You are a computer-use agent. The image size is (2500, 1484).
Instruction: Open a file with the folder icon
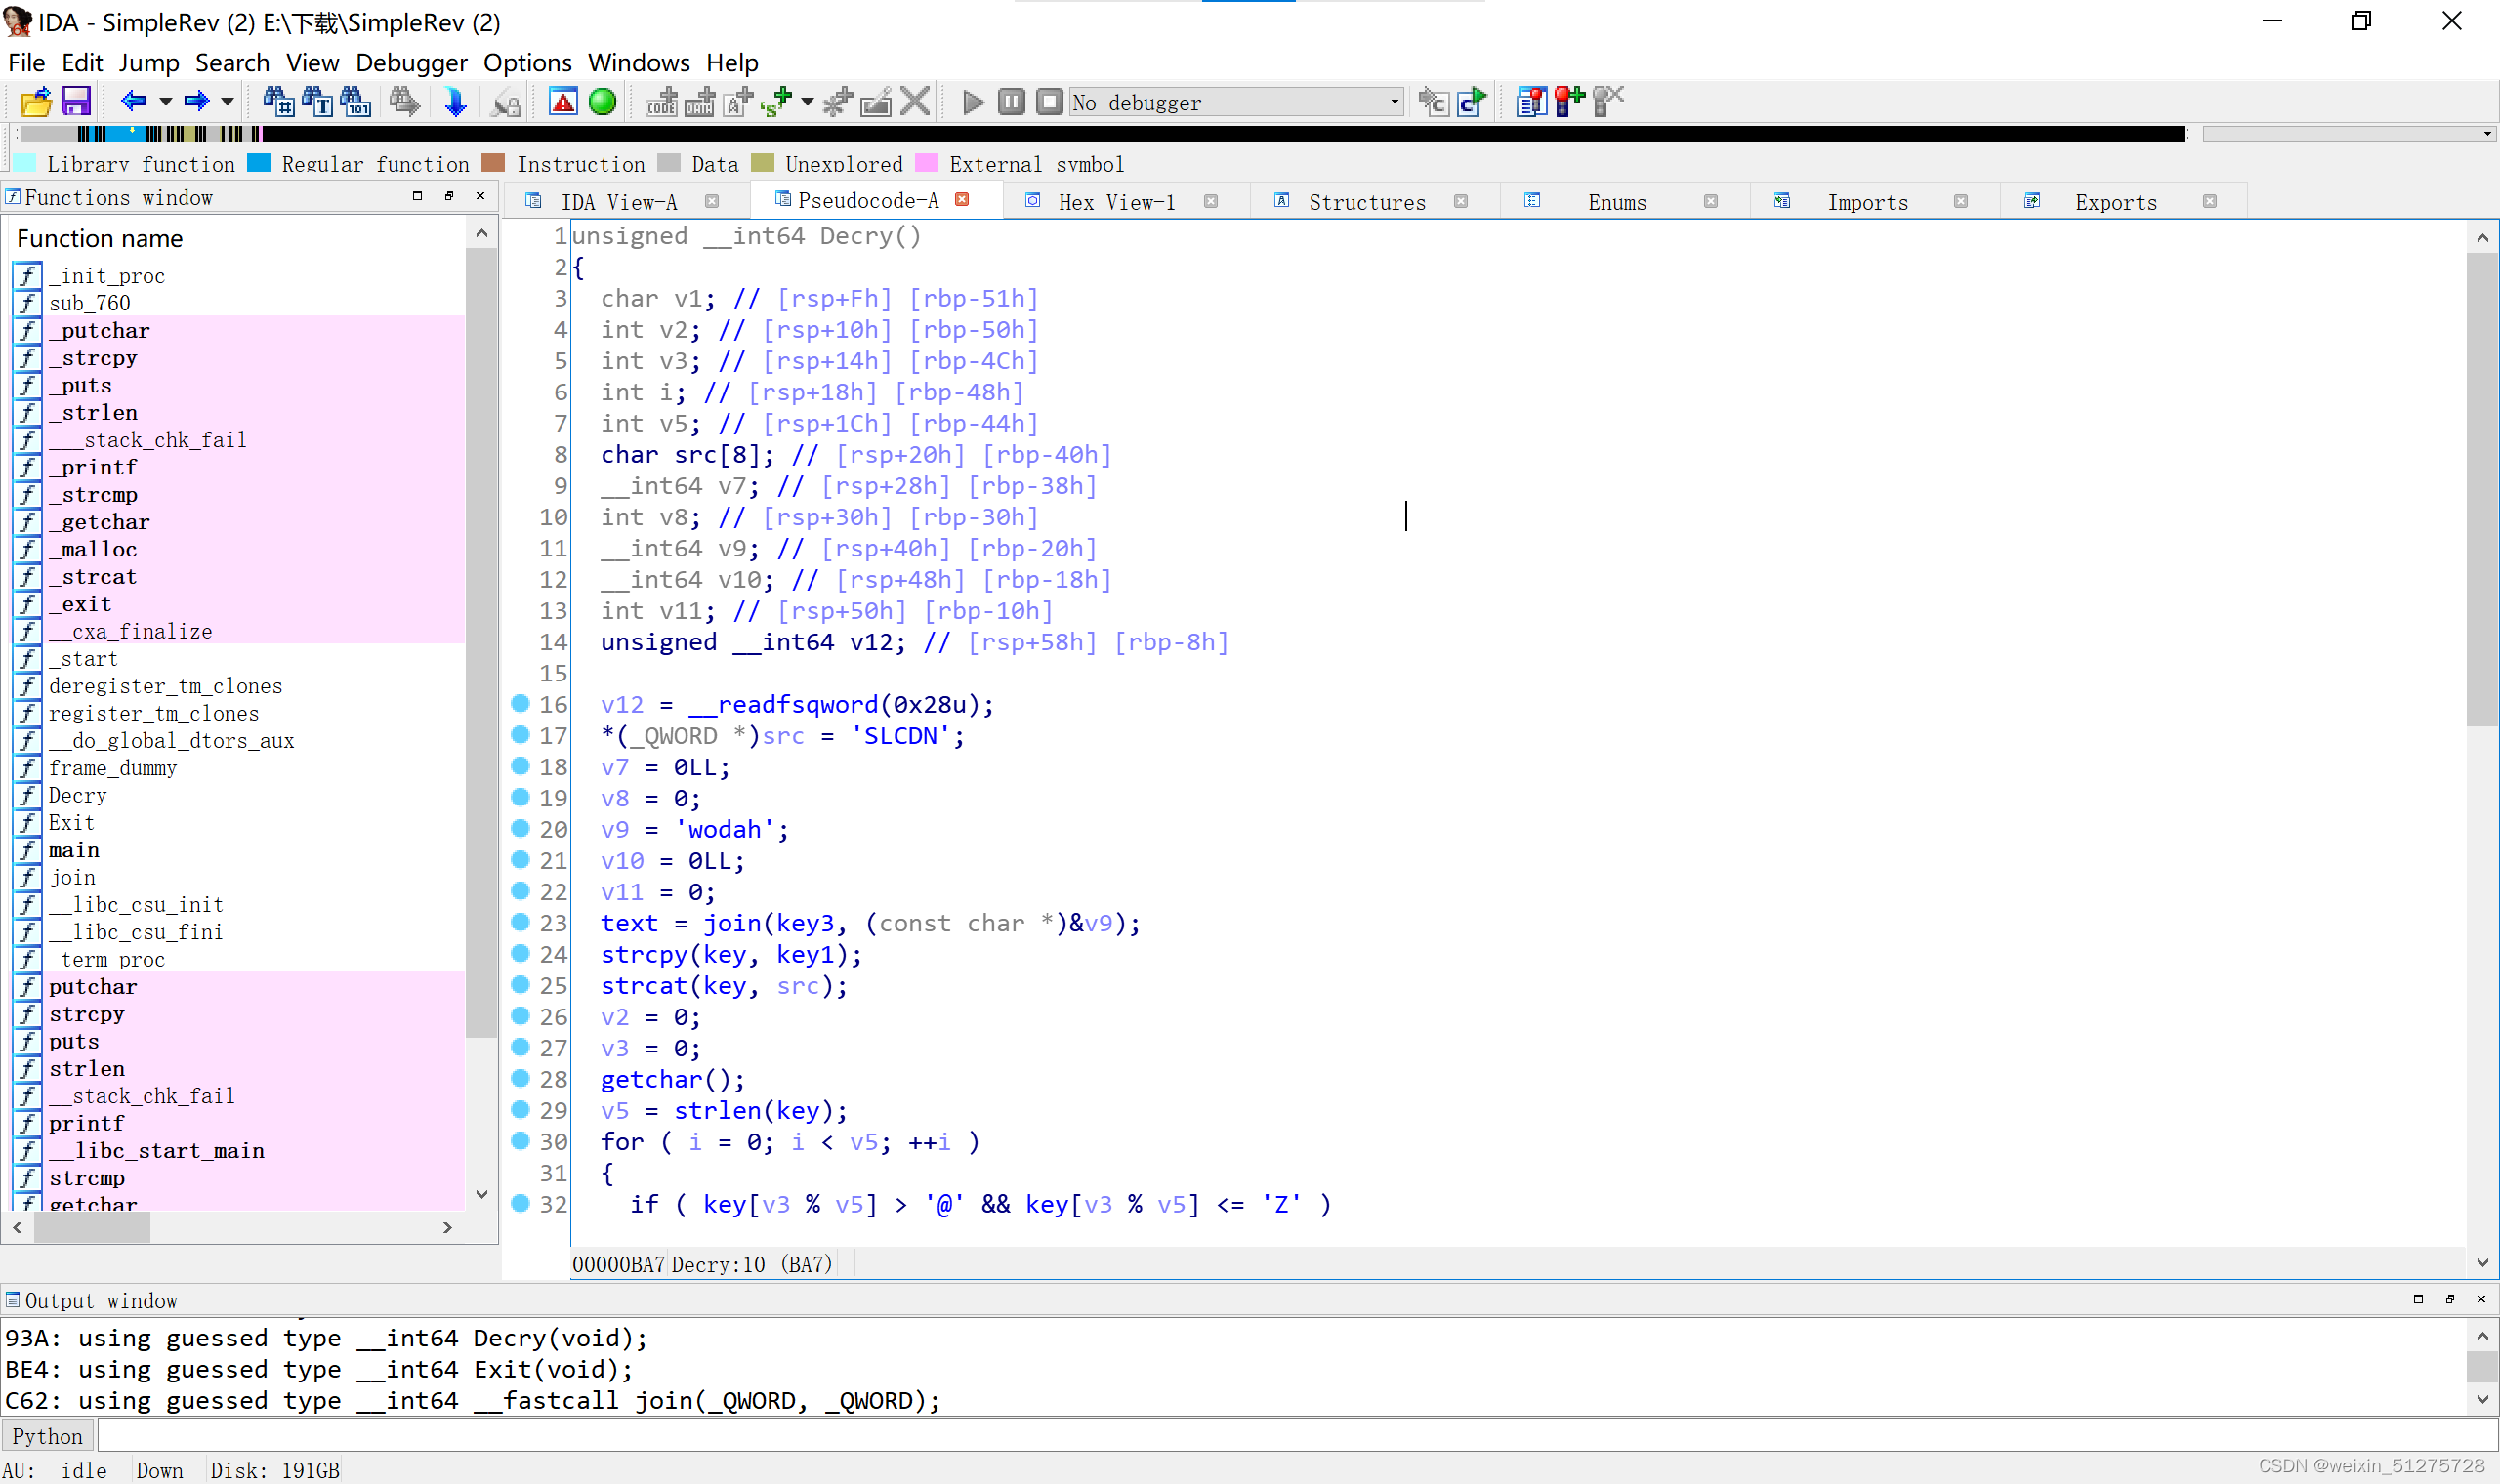(x=36, y=102)
